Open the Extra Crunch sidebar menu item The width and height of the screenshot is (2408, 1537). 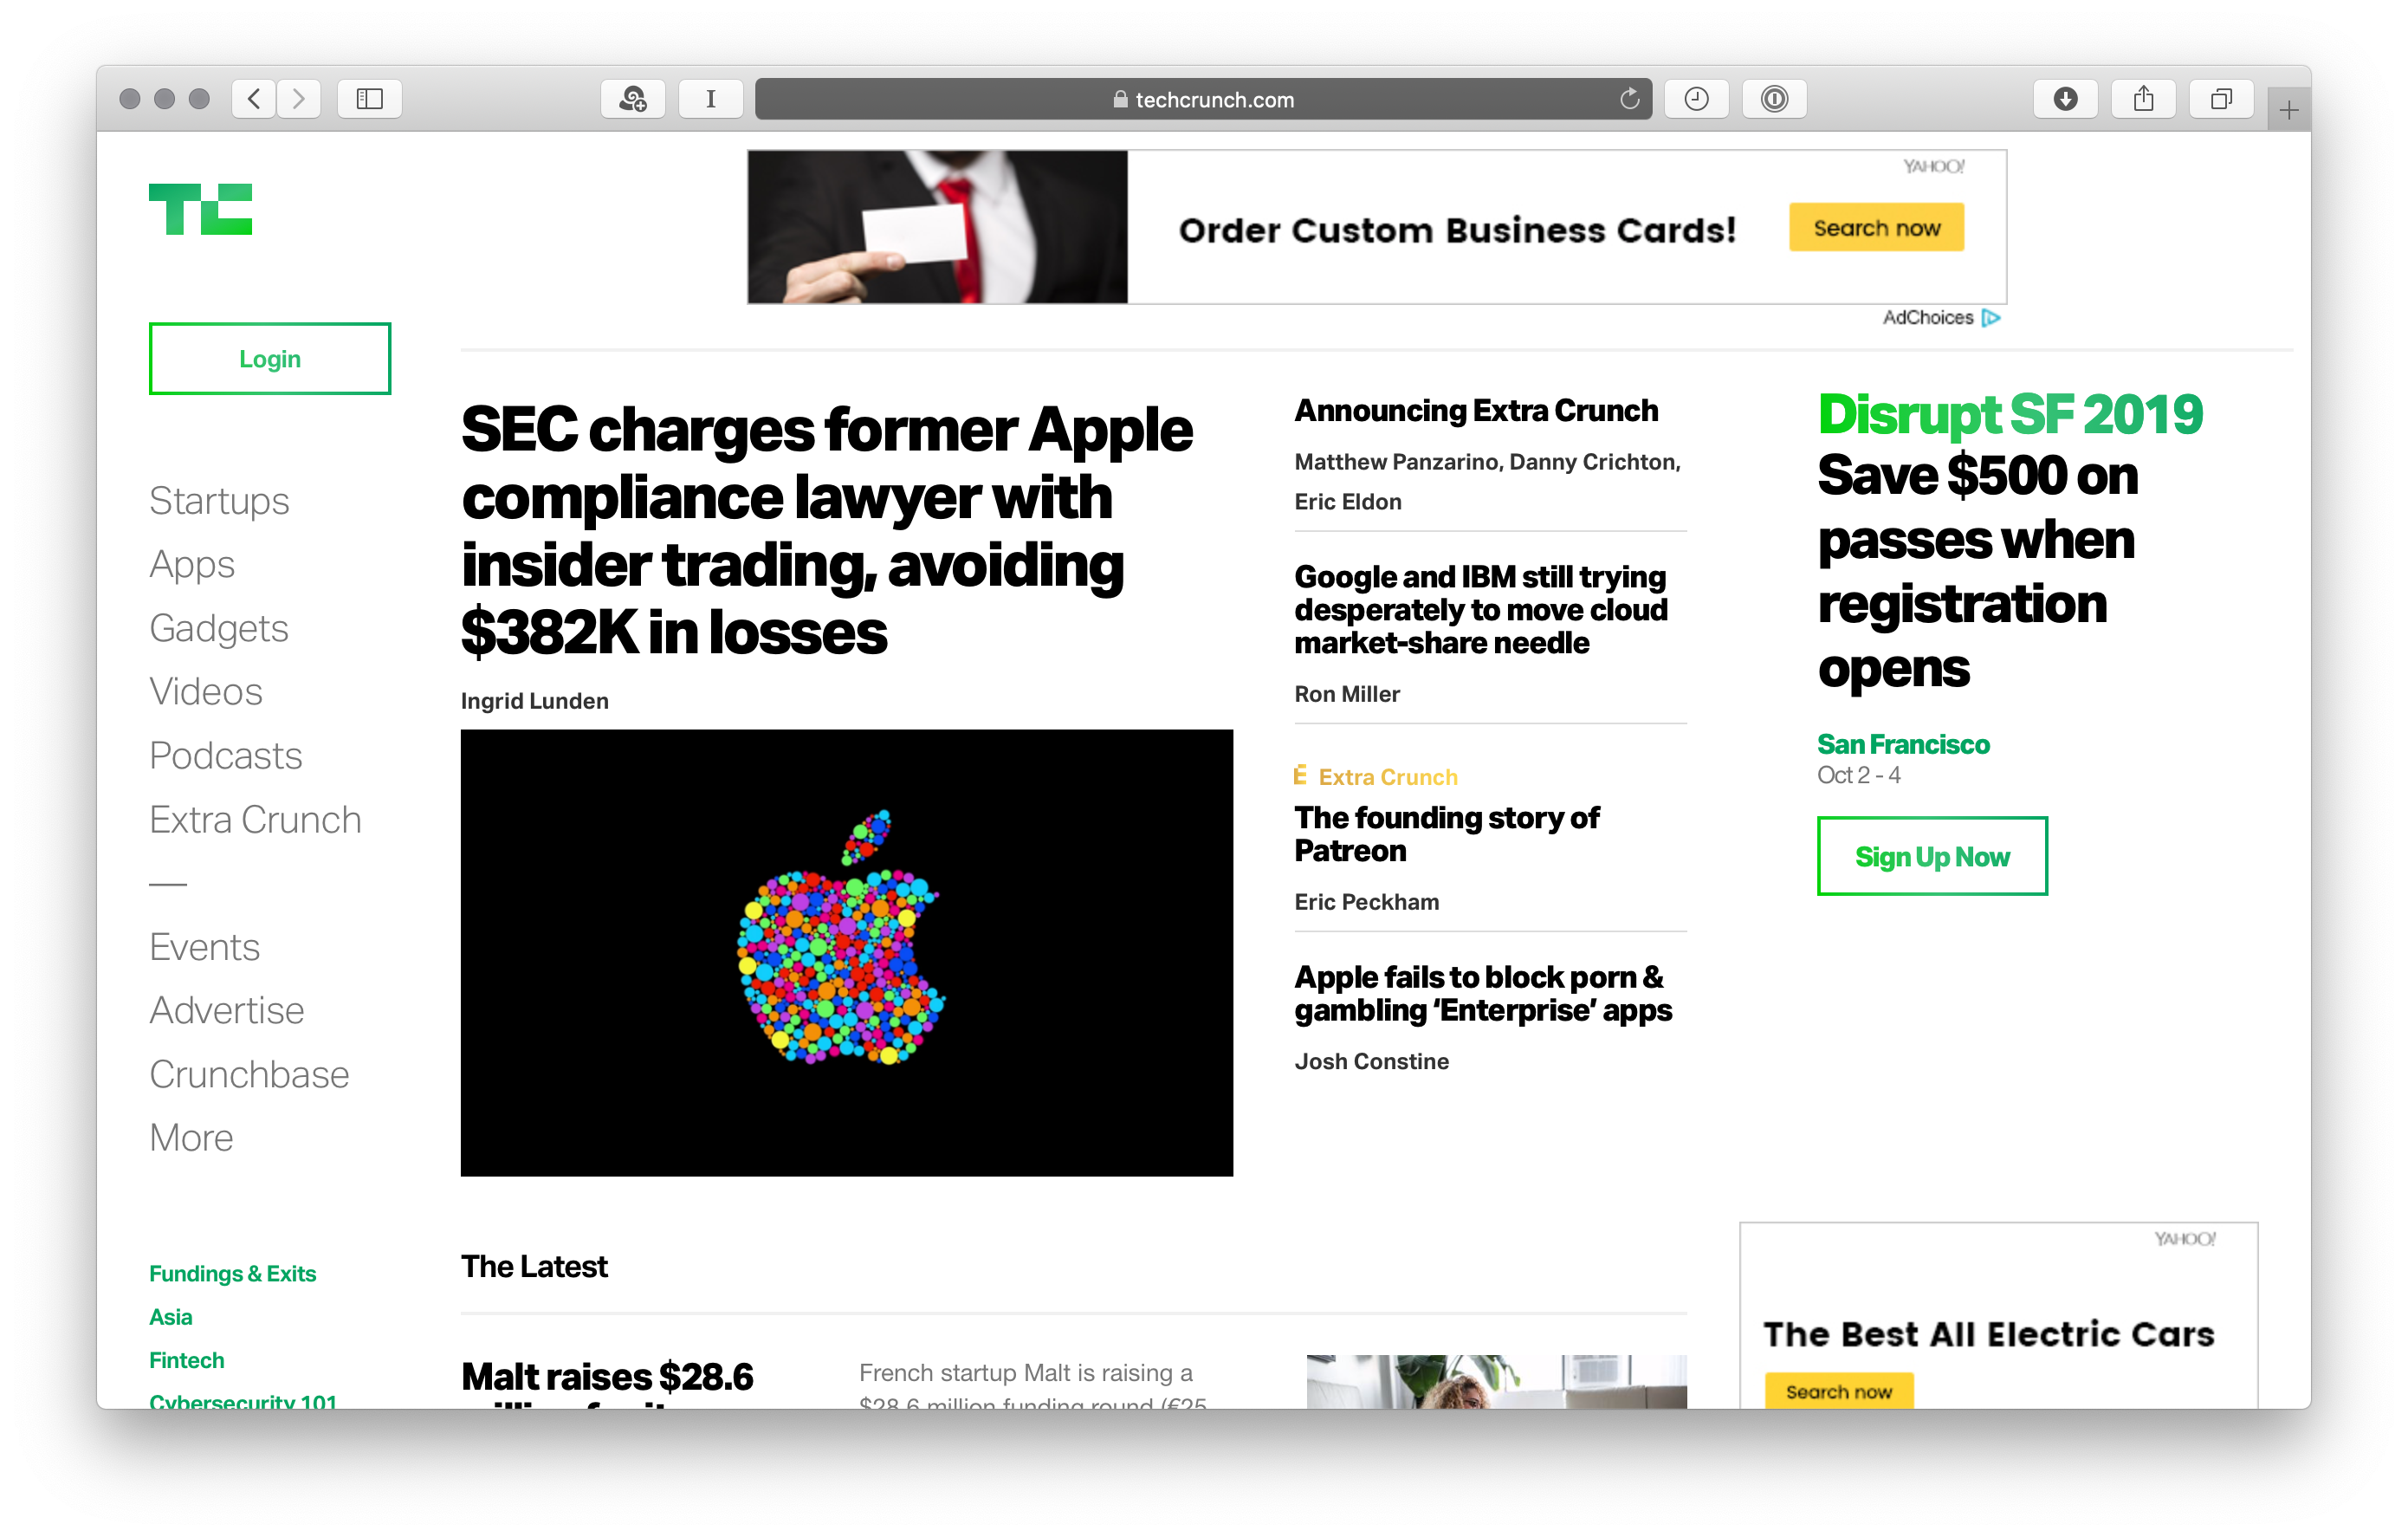click(x=255, y=820)
